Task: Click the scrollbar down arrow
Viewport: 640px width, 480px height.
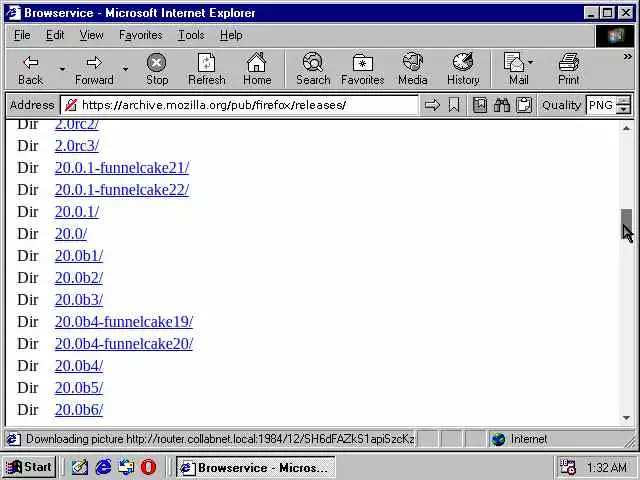Action: click(626, 418)
